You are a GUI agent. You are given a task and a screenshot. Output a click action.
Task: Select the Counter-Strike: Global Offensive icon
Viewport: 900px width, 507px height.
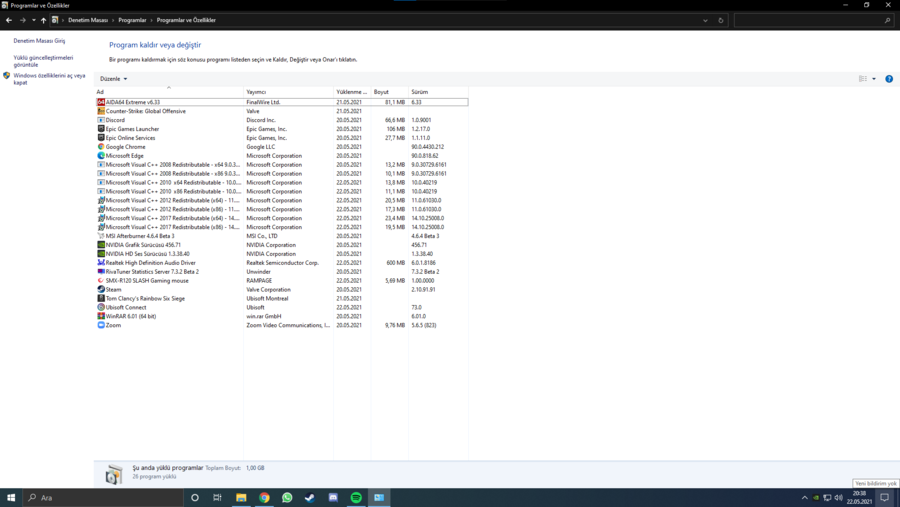pos(101,111)
